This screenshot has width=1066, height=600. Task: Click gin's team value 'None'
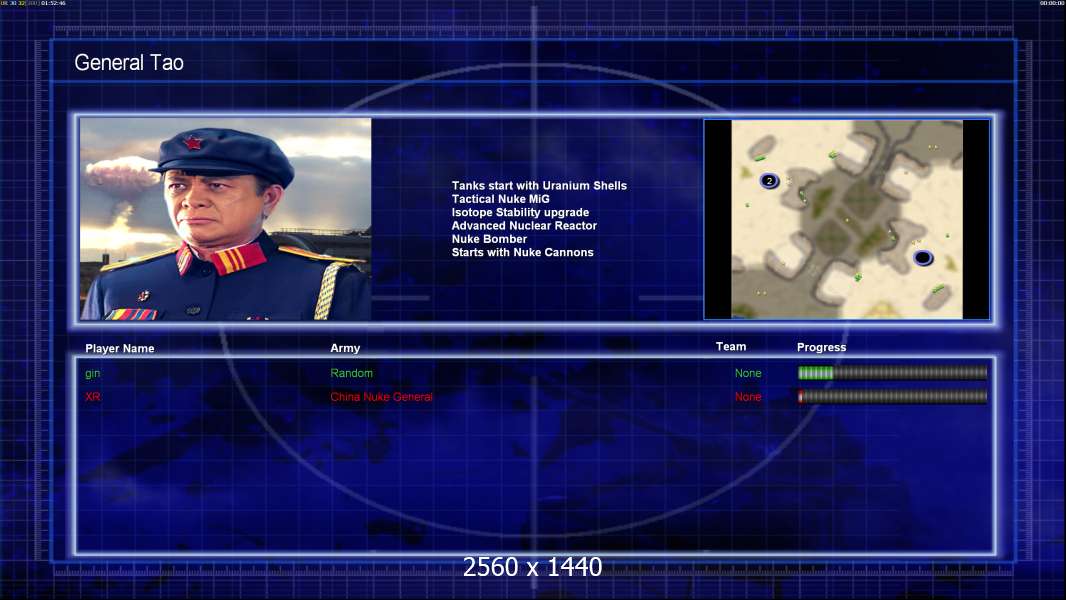pos(748,373)
